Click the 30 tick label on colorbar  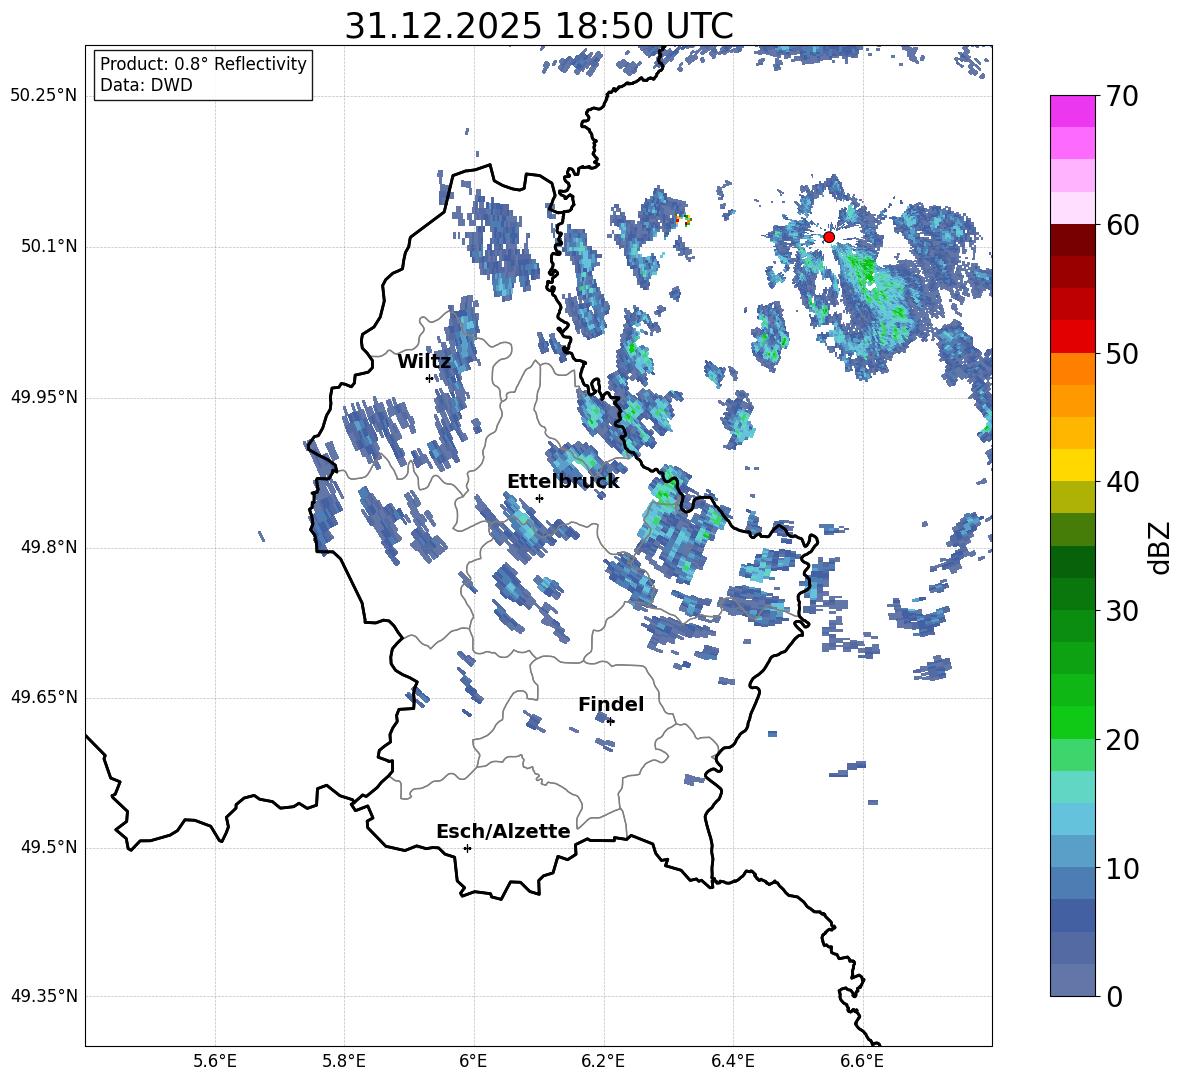1122,610
